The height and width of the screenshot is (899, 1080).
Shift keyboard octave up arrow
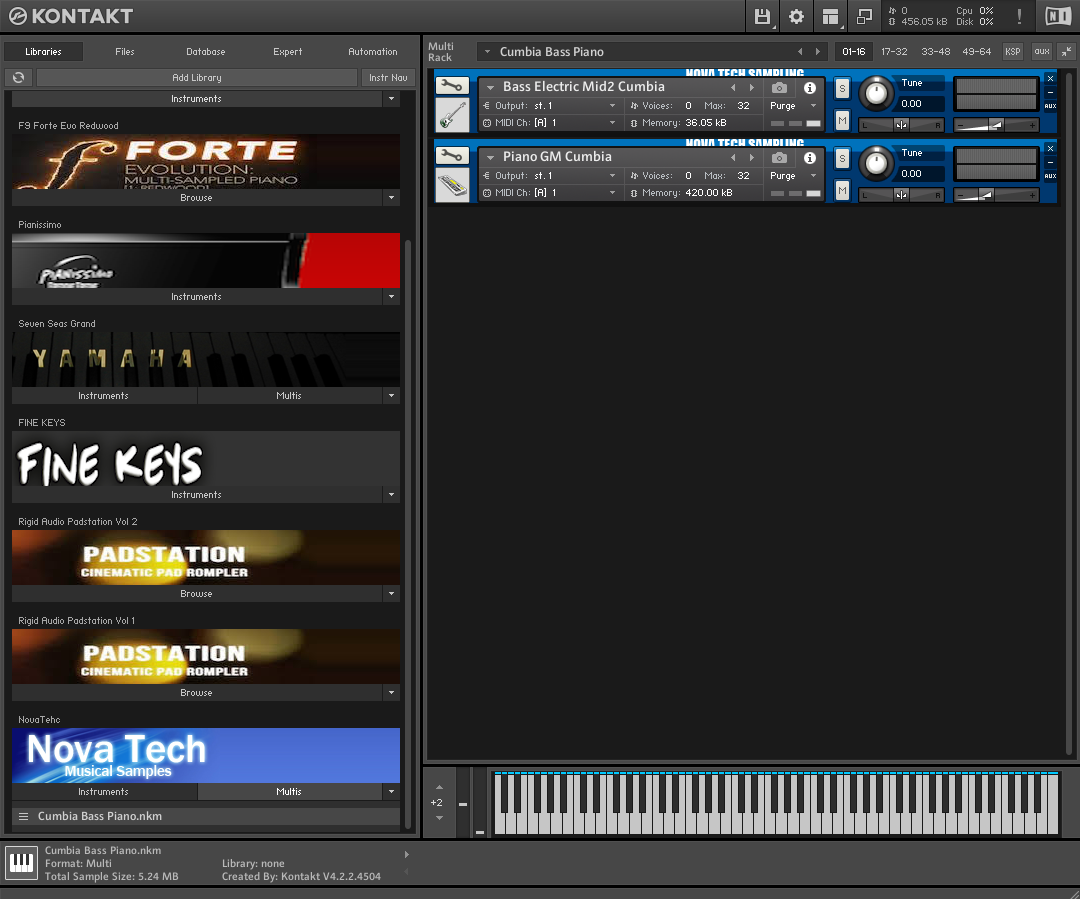pos(439,787)
